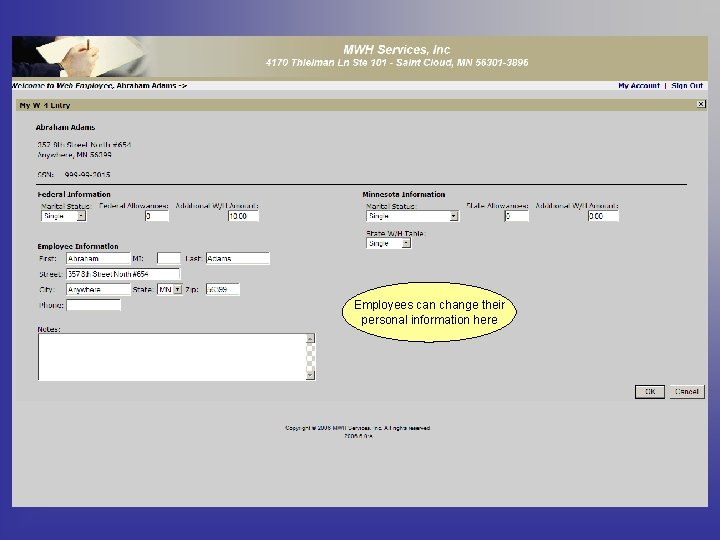The height and width of the screenshot is (540, 720).
Task: Click the OK button
Action: pyautogui.click(x=650, y=392)
